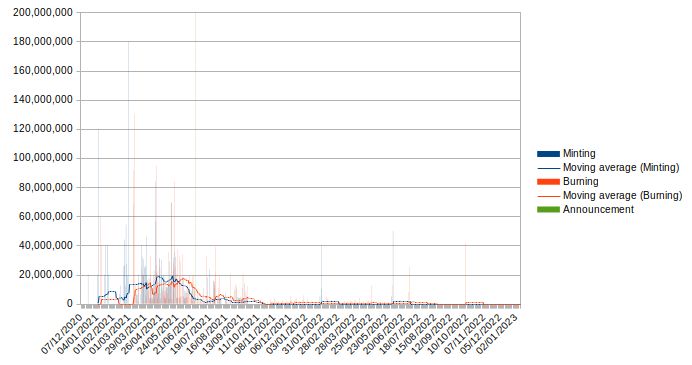Select the 'Burning' legend label
The width and height of the screenshot is (692, 365).
tap(580, 181)
